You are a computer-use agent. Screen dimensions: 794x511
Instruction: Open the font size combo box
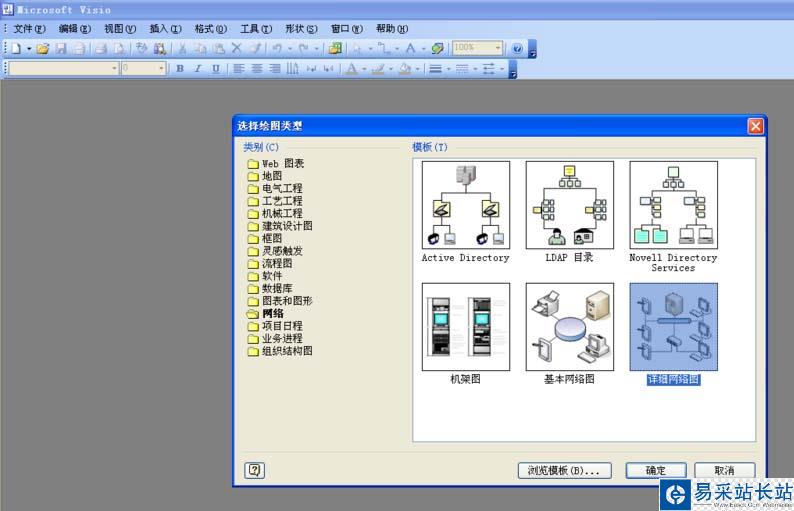click(143, 68)
